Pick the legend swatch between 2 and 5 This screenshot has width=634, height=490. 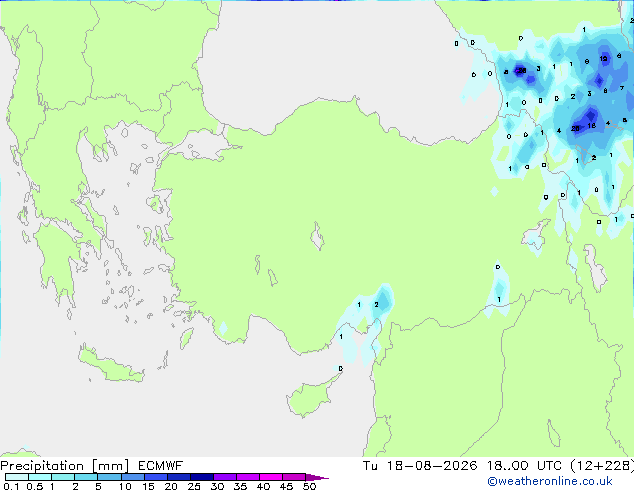coord(86,477)
